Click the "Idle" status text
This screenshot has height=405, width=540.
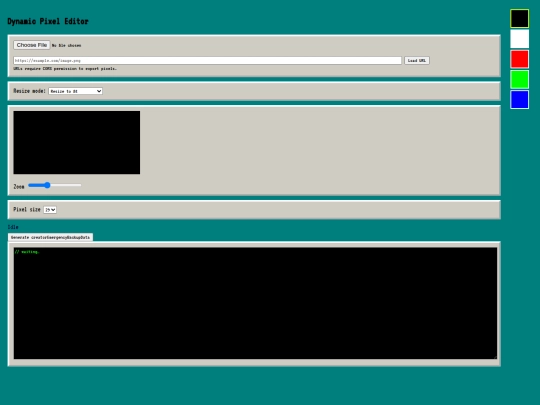(13, 227)
